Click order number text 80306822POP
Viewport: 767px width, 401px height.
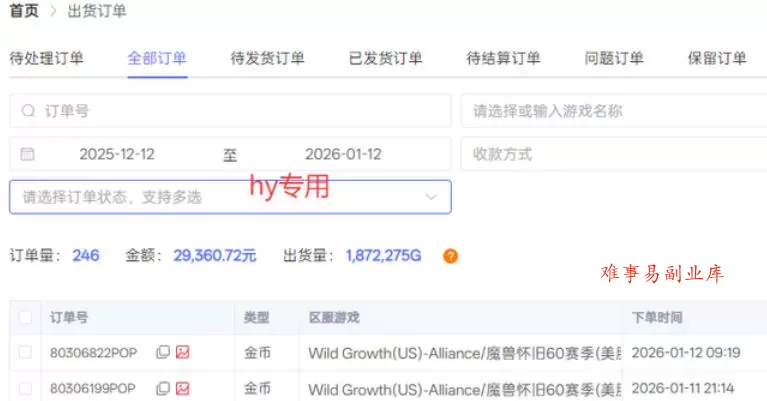tap(93, 353)
